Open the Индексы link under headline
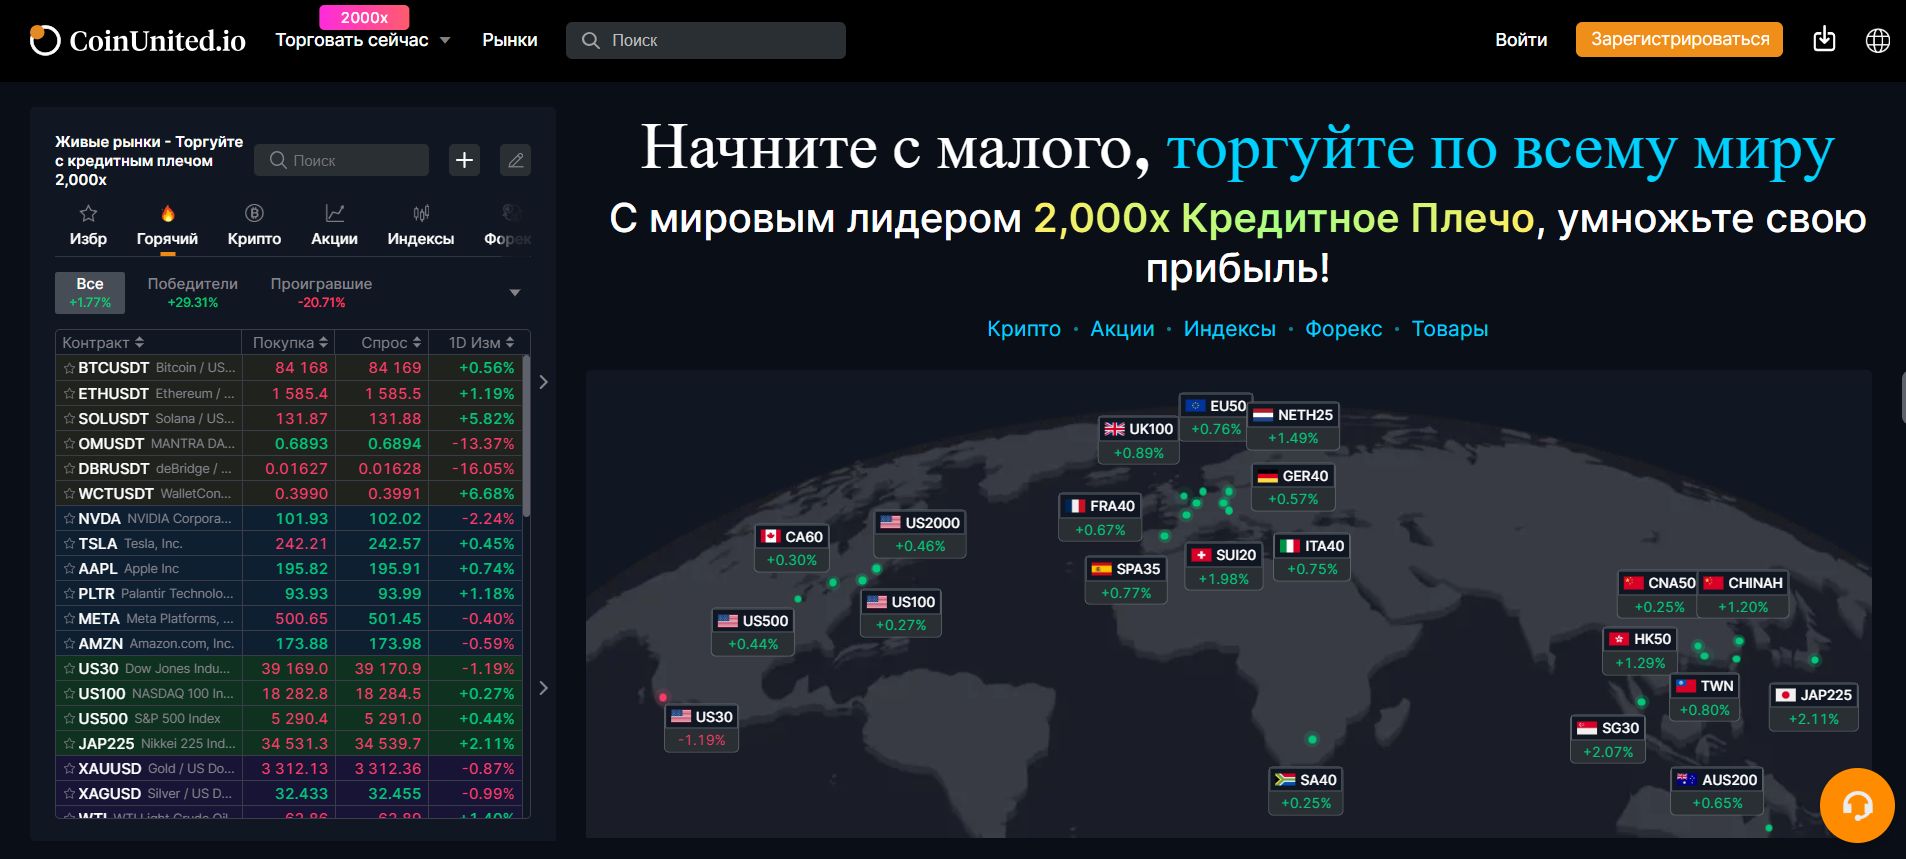 (x=1230, y=329)
